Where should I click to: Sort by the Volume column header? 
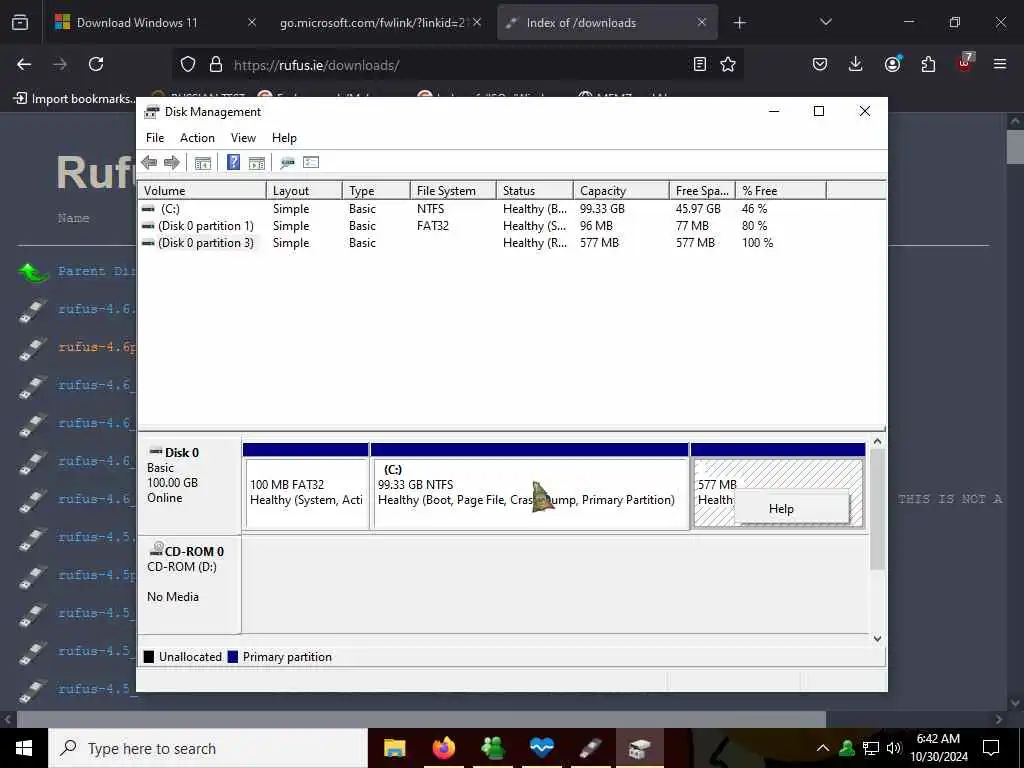(x=202, y=191)
